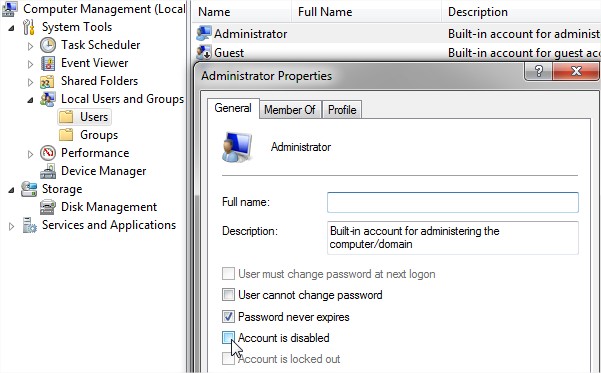
Task: Click the Shared Folders icon
Action: click(47, 81)
